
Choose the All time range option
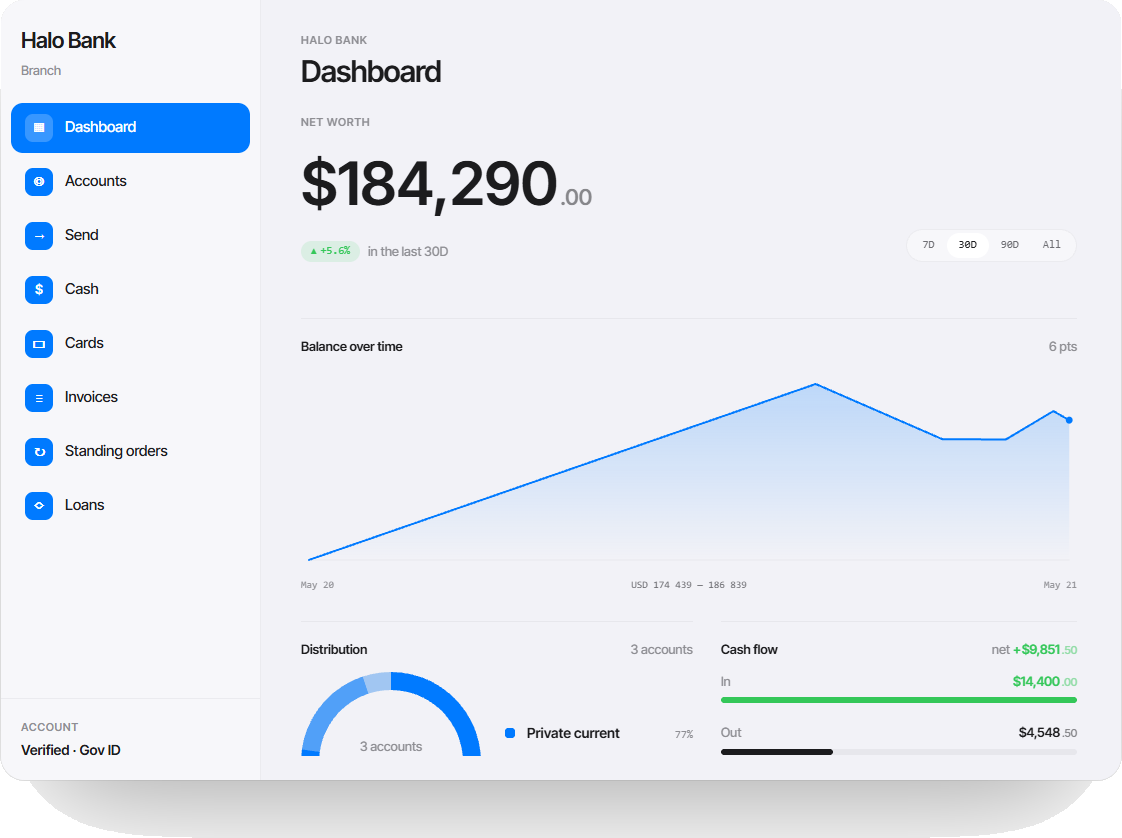[1051, 245]
